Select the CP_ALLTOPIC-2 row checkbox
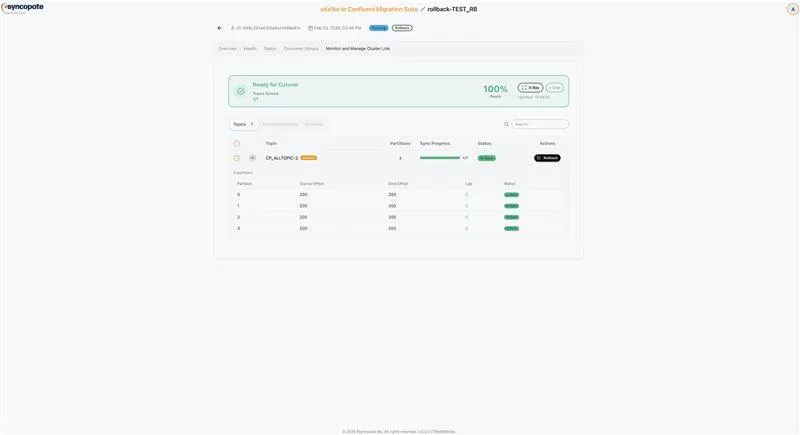This screenshot has height=435, width=800. (237, 158)
